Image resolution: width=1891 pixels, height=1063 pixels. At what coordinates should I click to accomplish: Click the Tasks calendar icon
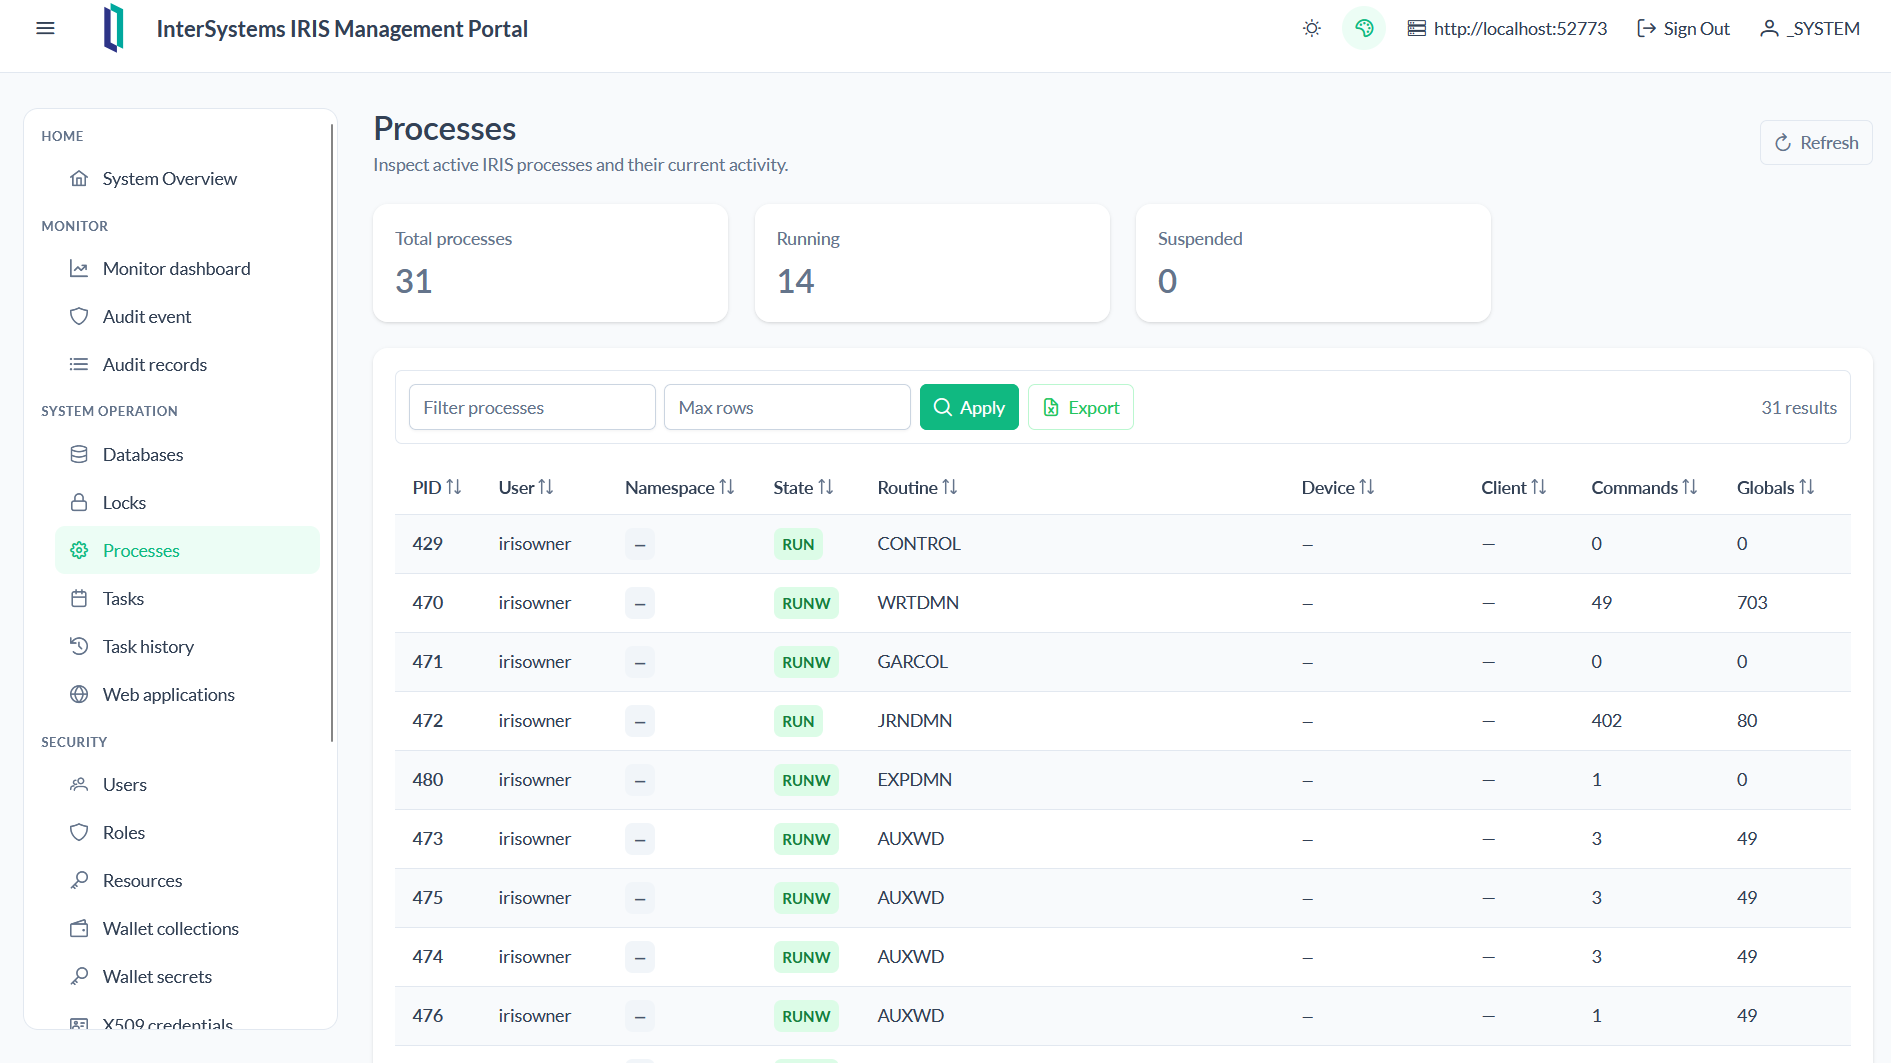click(x=79, y=599)
